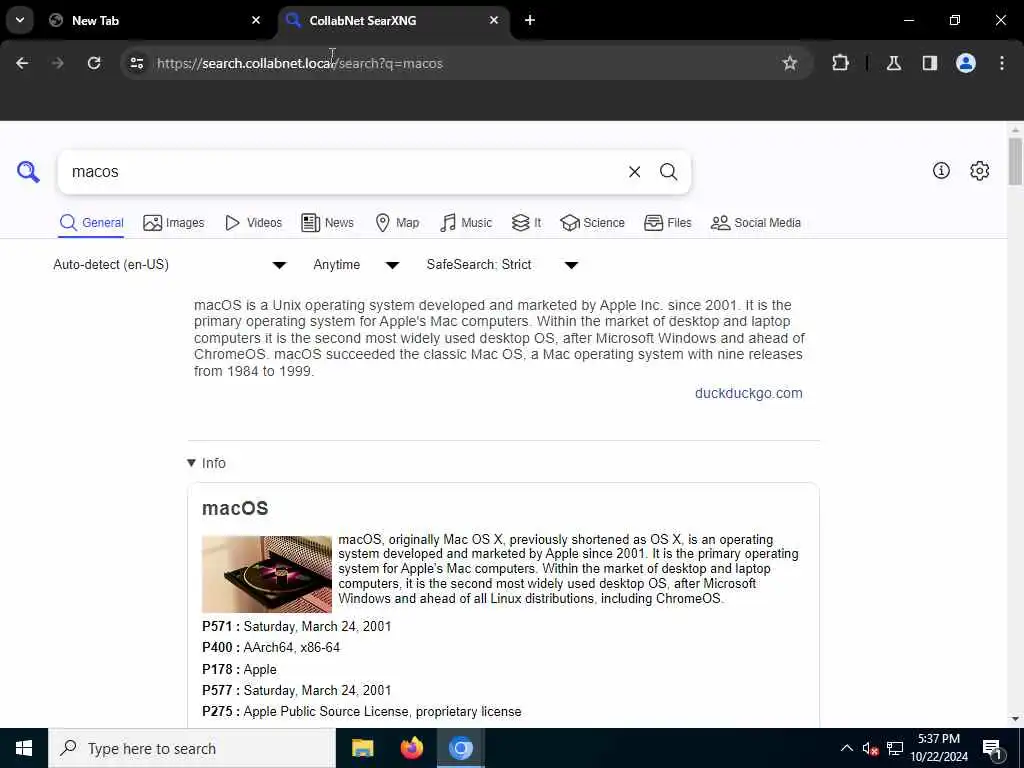Viewport: 1024px width, 768px height.
Task: Click the Chrome taskbar icon
Action: click(x=460, y=748)
